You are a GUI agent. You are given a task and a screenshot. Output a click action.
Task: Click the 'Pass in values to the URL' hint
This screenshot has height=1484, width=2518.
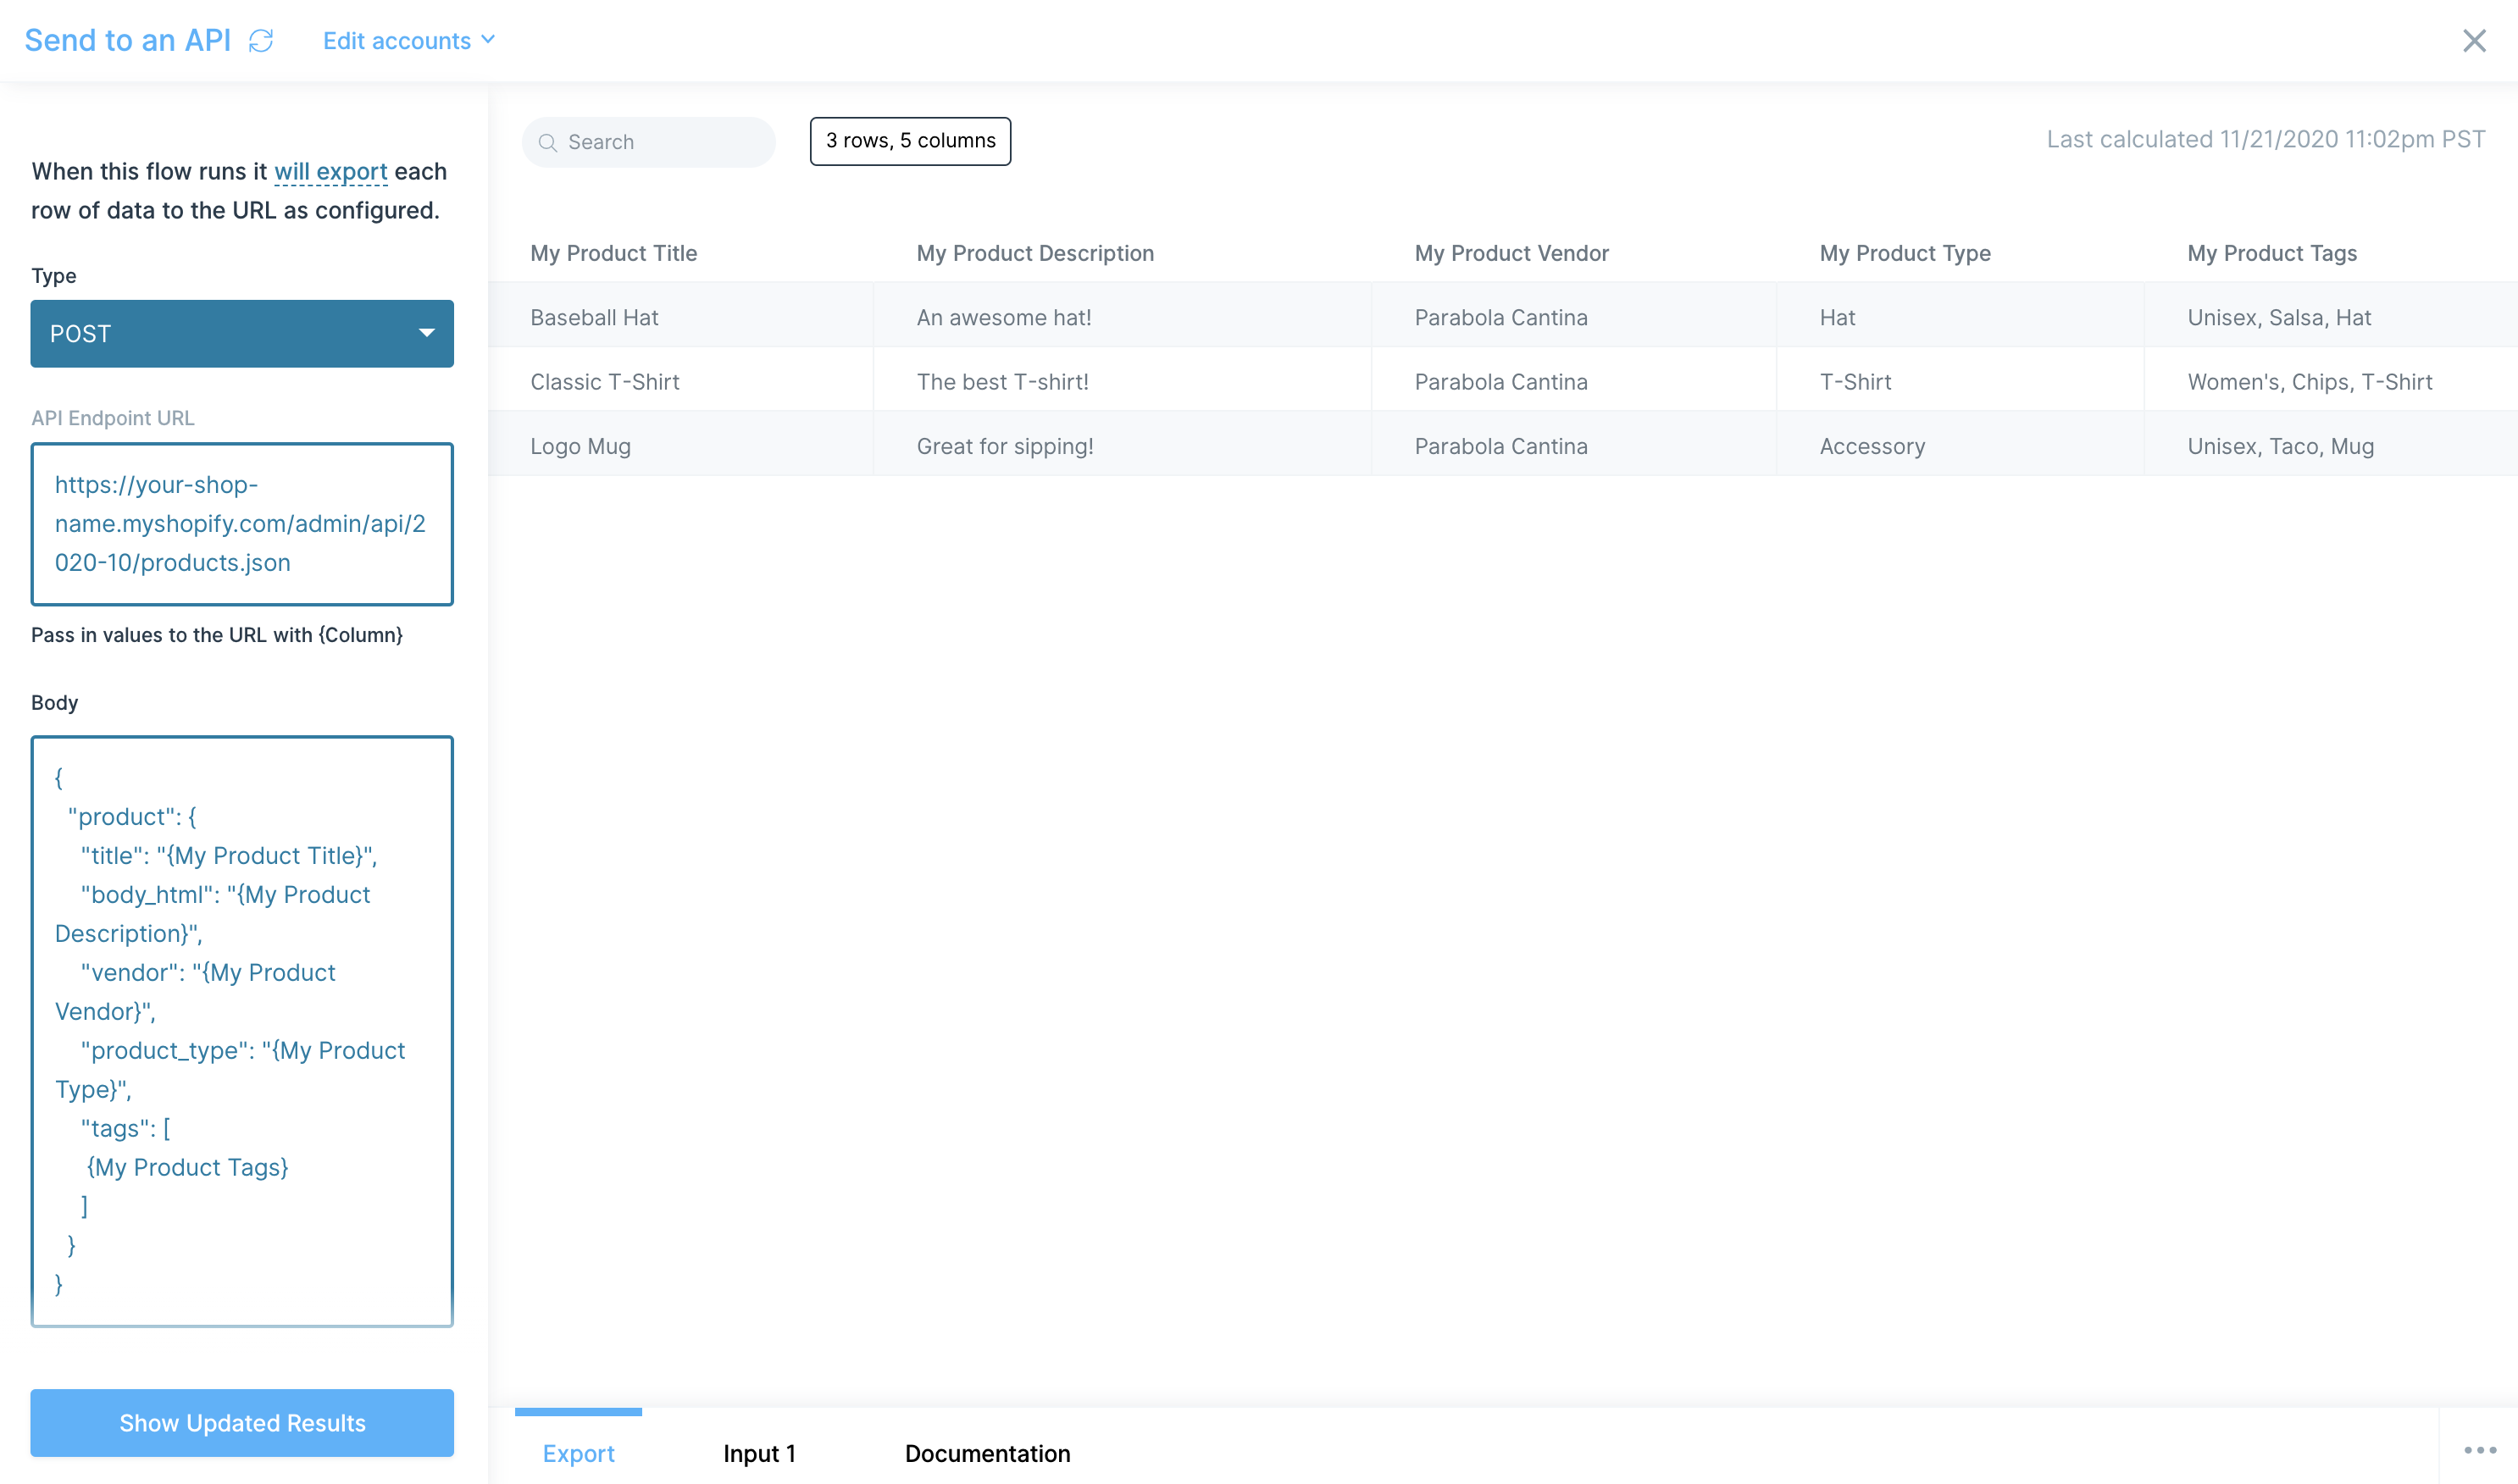tap(217, 635)
